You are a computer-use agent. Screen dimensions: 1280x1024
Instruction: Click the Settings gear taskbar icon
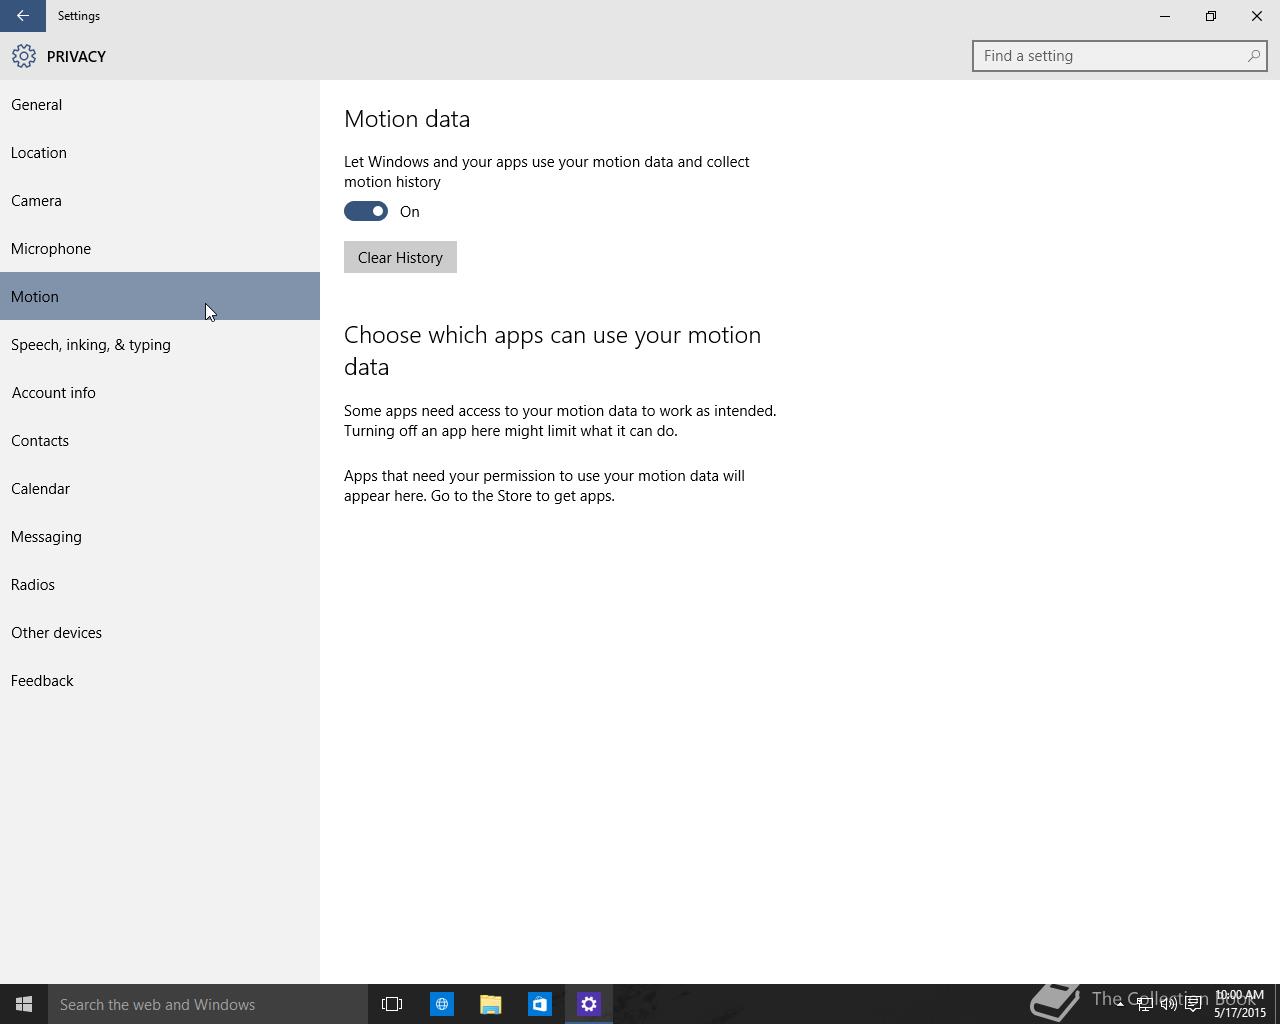[589, 1004]
